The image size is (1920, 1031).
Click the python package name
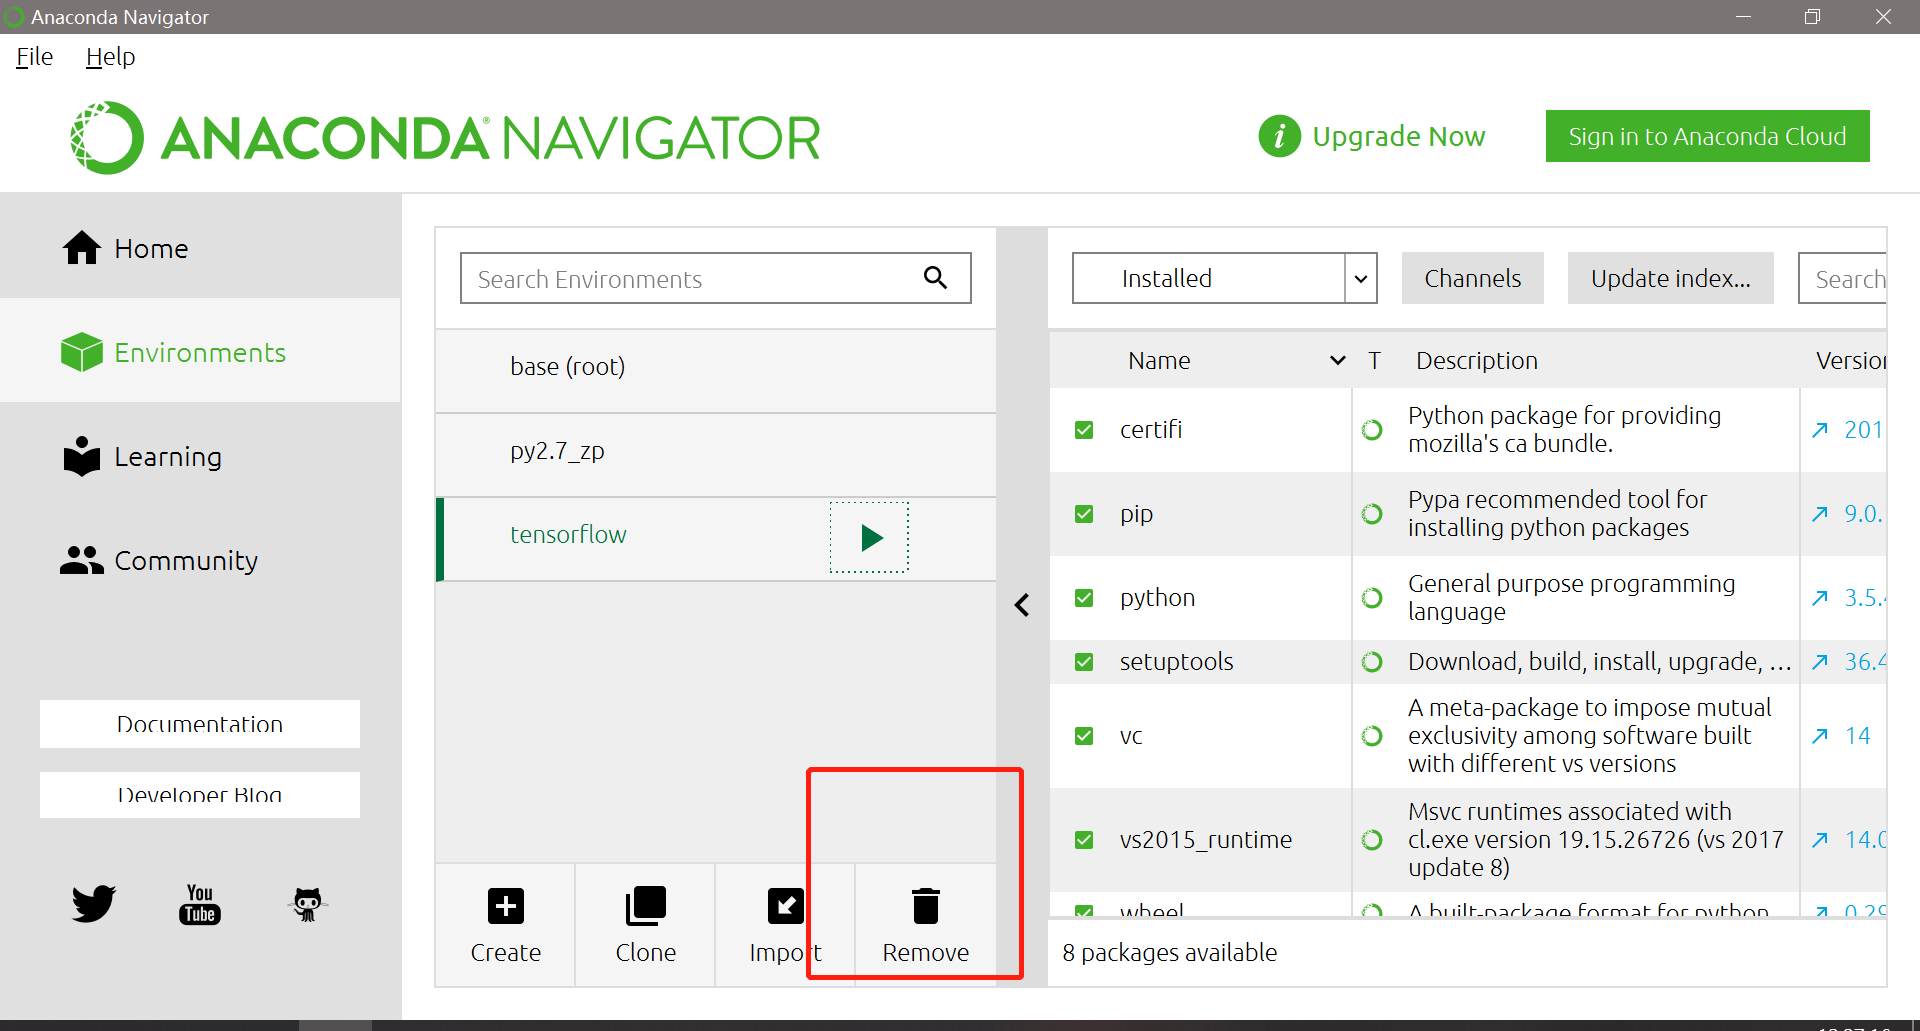pyautogui.click(x=1157, y=598)
